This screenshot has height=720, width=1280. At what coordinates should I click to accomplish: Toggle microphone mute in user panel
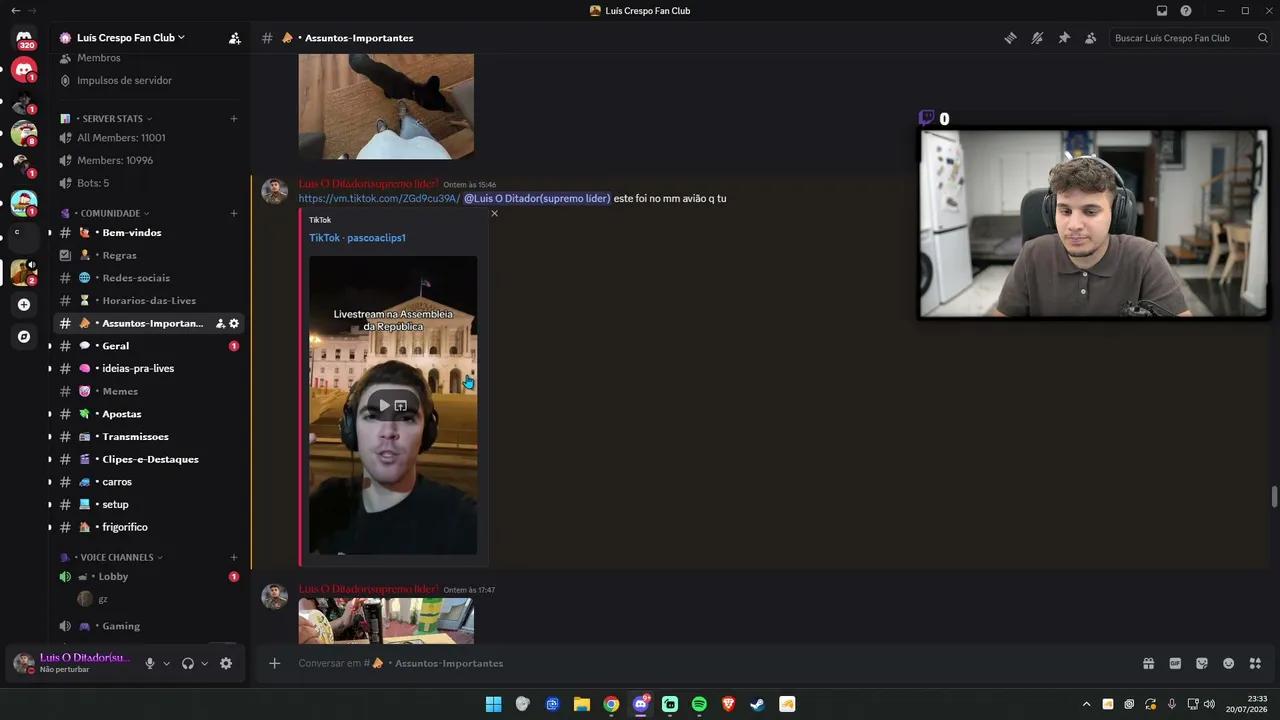coord(150,663)
